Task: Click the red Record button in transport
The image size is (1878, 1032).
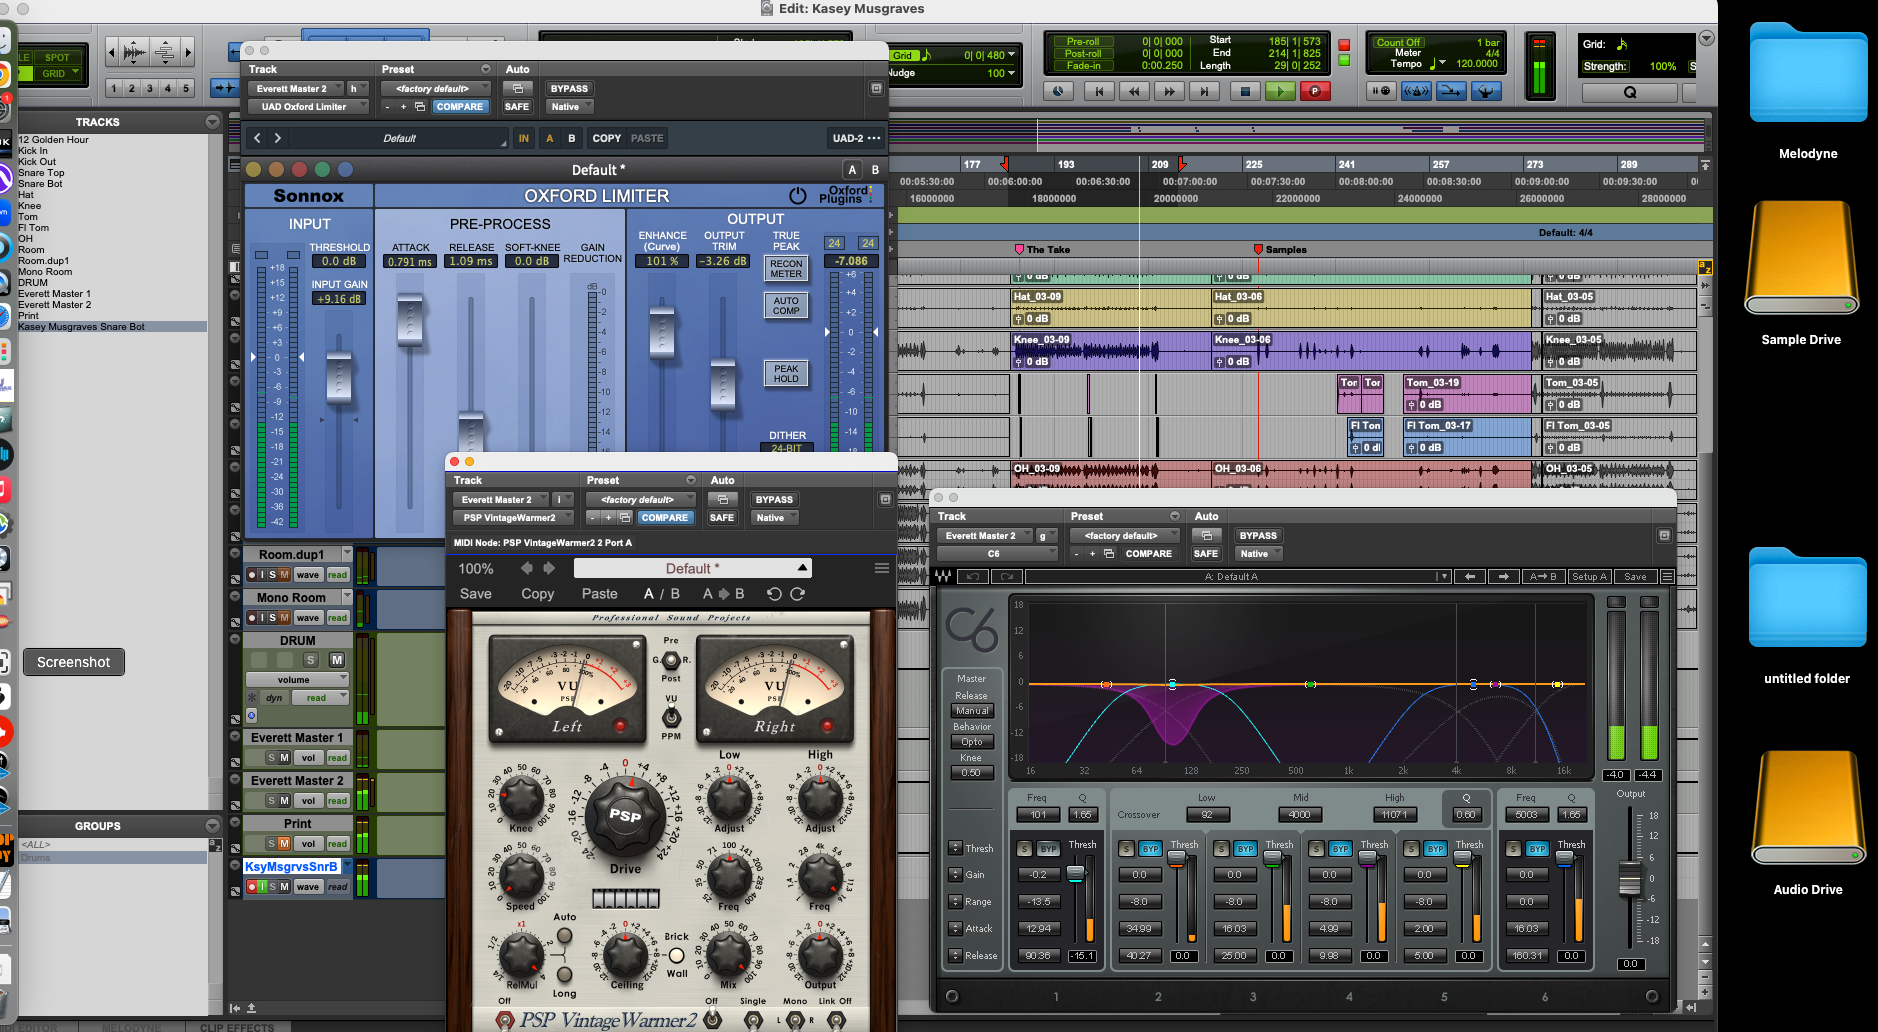Action: tap(1315, 91)
